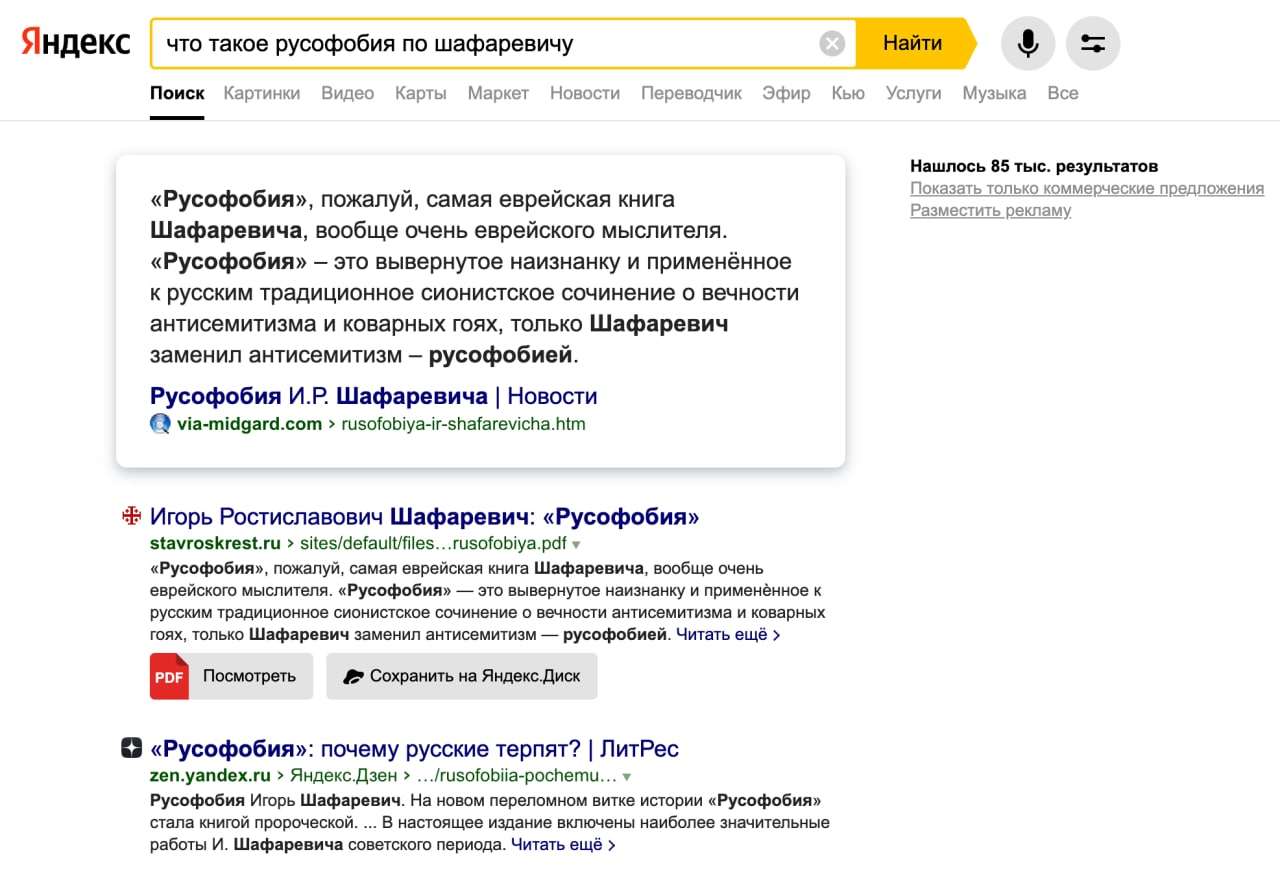Select the Поиск tab
The height and width of the screenshot is (876, 1280).
pos(177,93)
